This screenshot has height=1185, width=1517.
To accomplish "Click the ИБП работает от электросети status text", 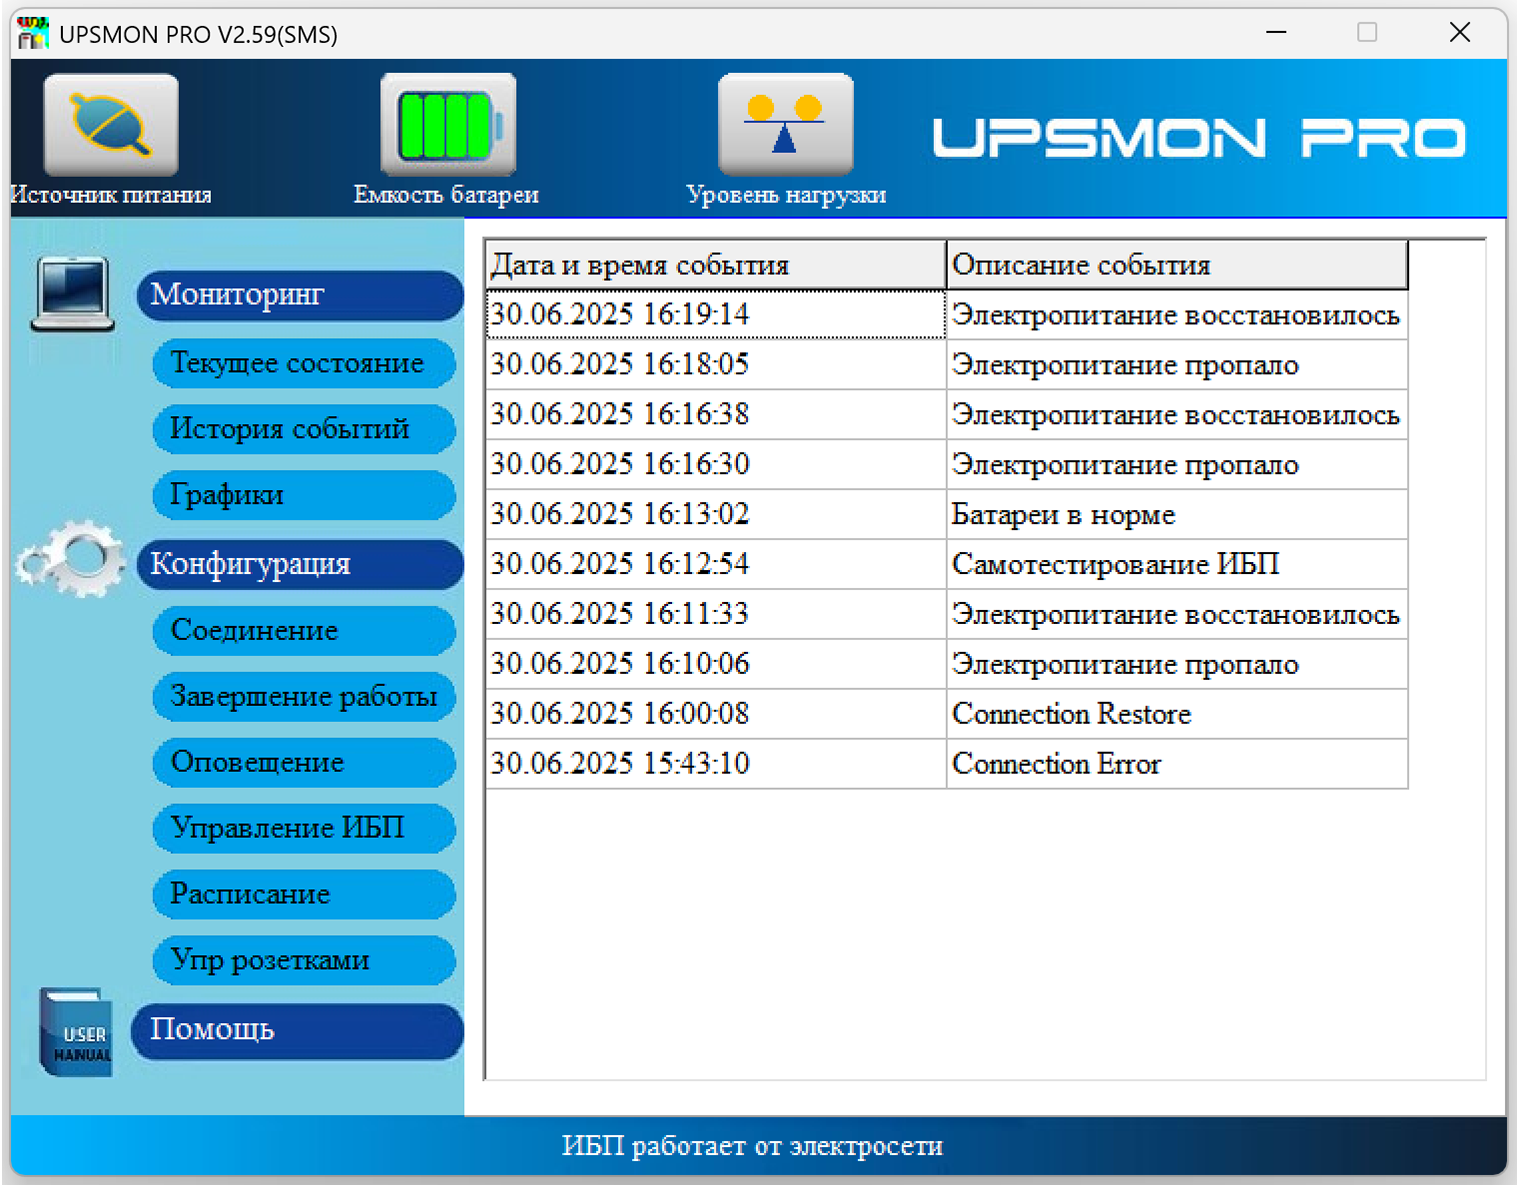I will tap(752, 1146).
